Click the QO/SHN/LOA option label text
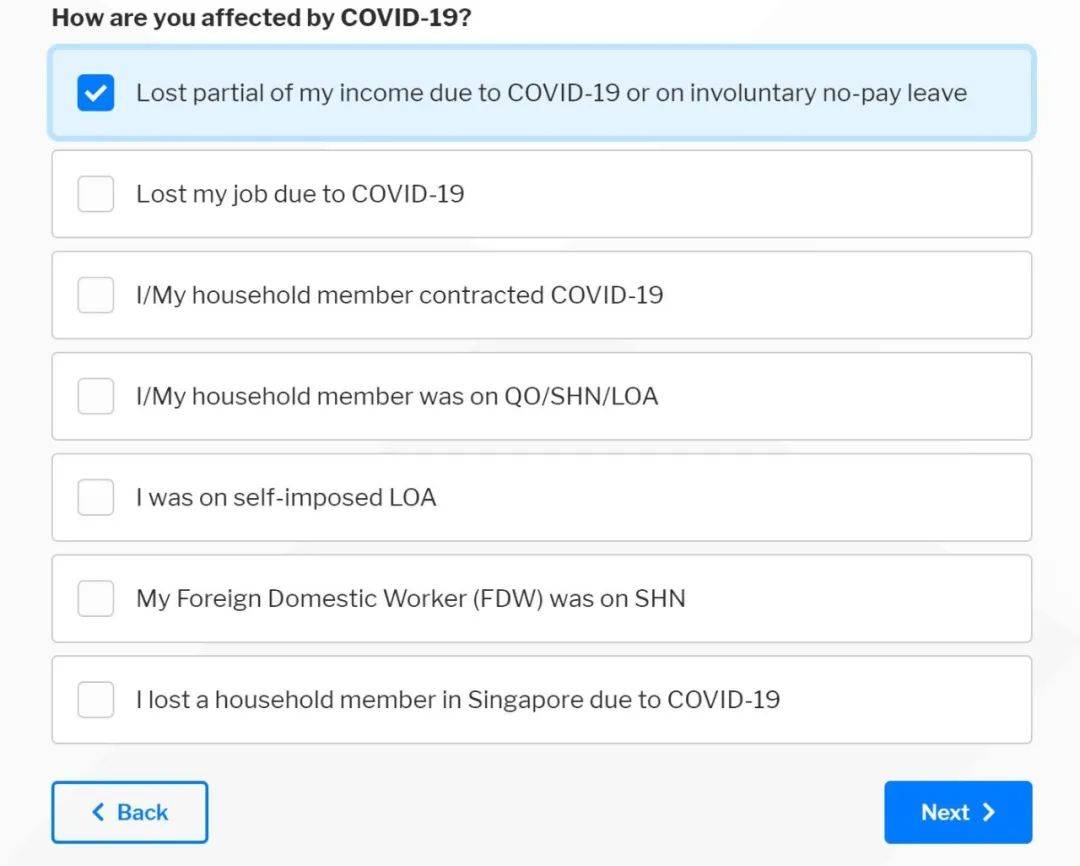The height and width of the screenshot is (866, 1080). click(x=397, y=396)
